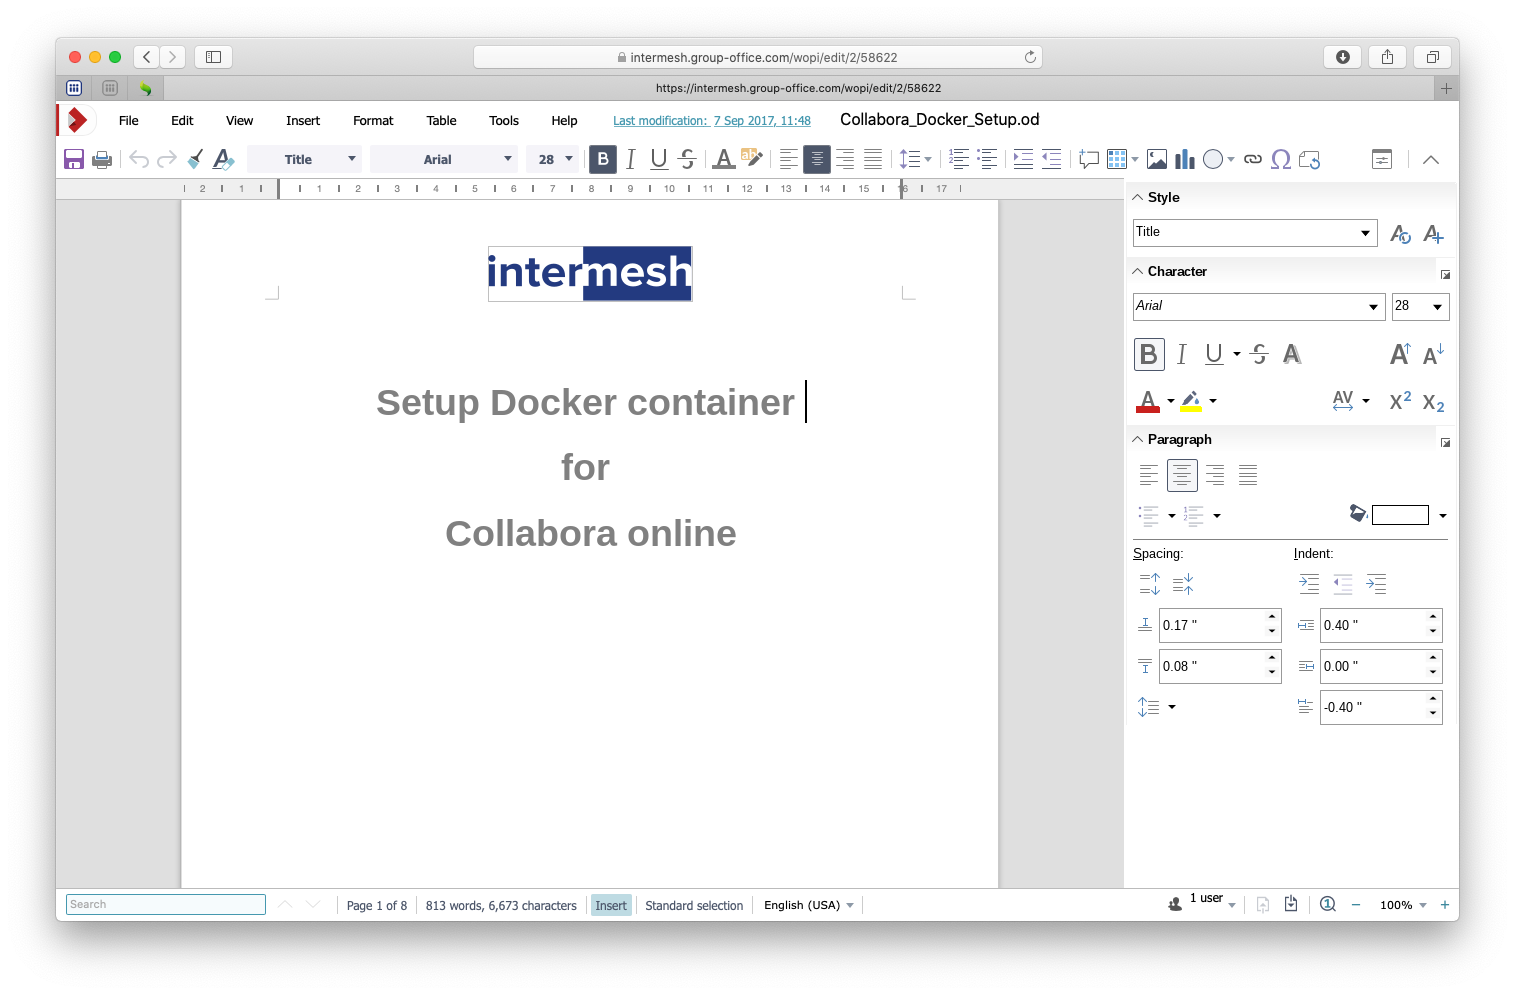Viewport: 1515px width, 995px height.
Task: Open the Table menu
Action: tap(441, 121)
